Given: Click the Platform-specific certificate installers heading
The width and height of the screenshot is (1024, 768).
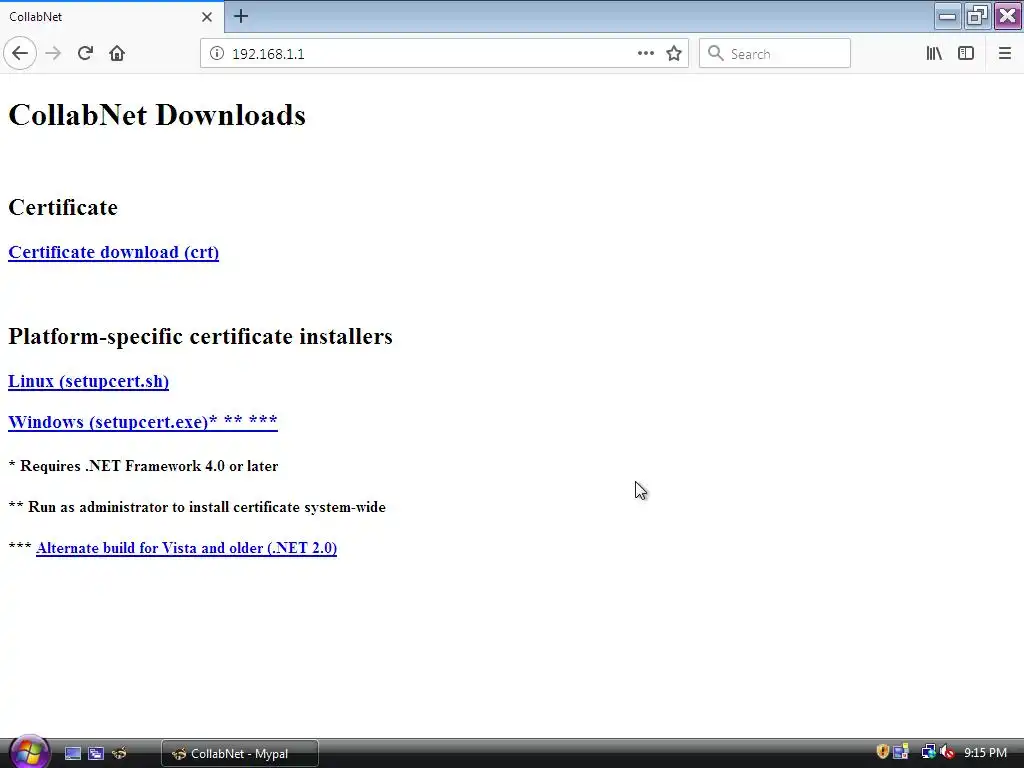Looking at the screenshot, I should [x=200, y=336].
